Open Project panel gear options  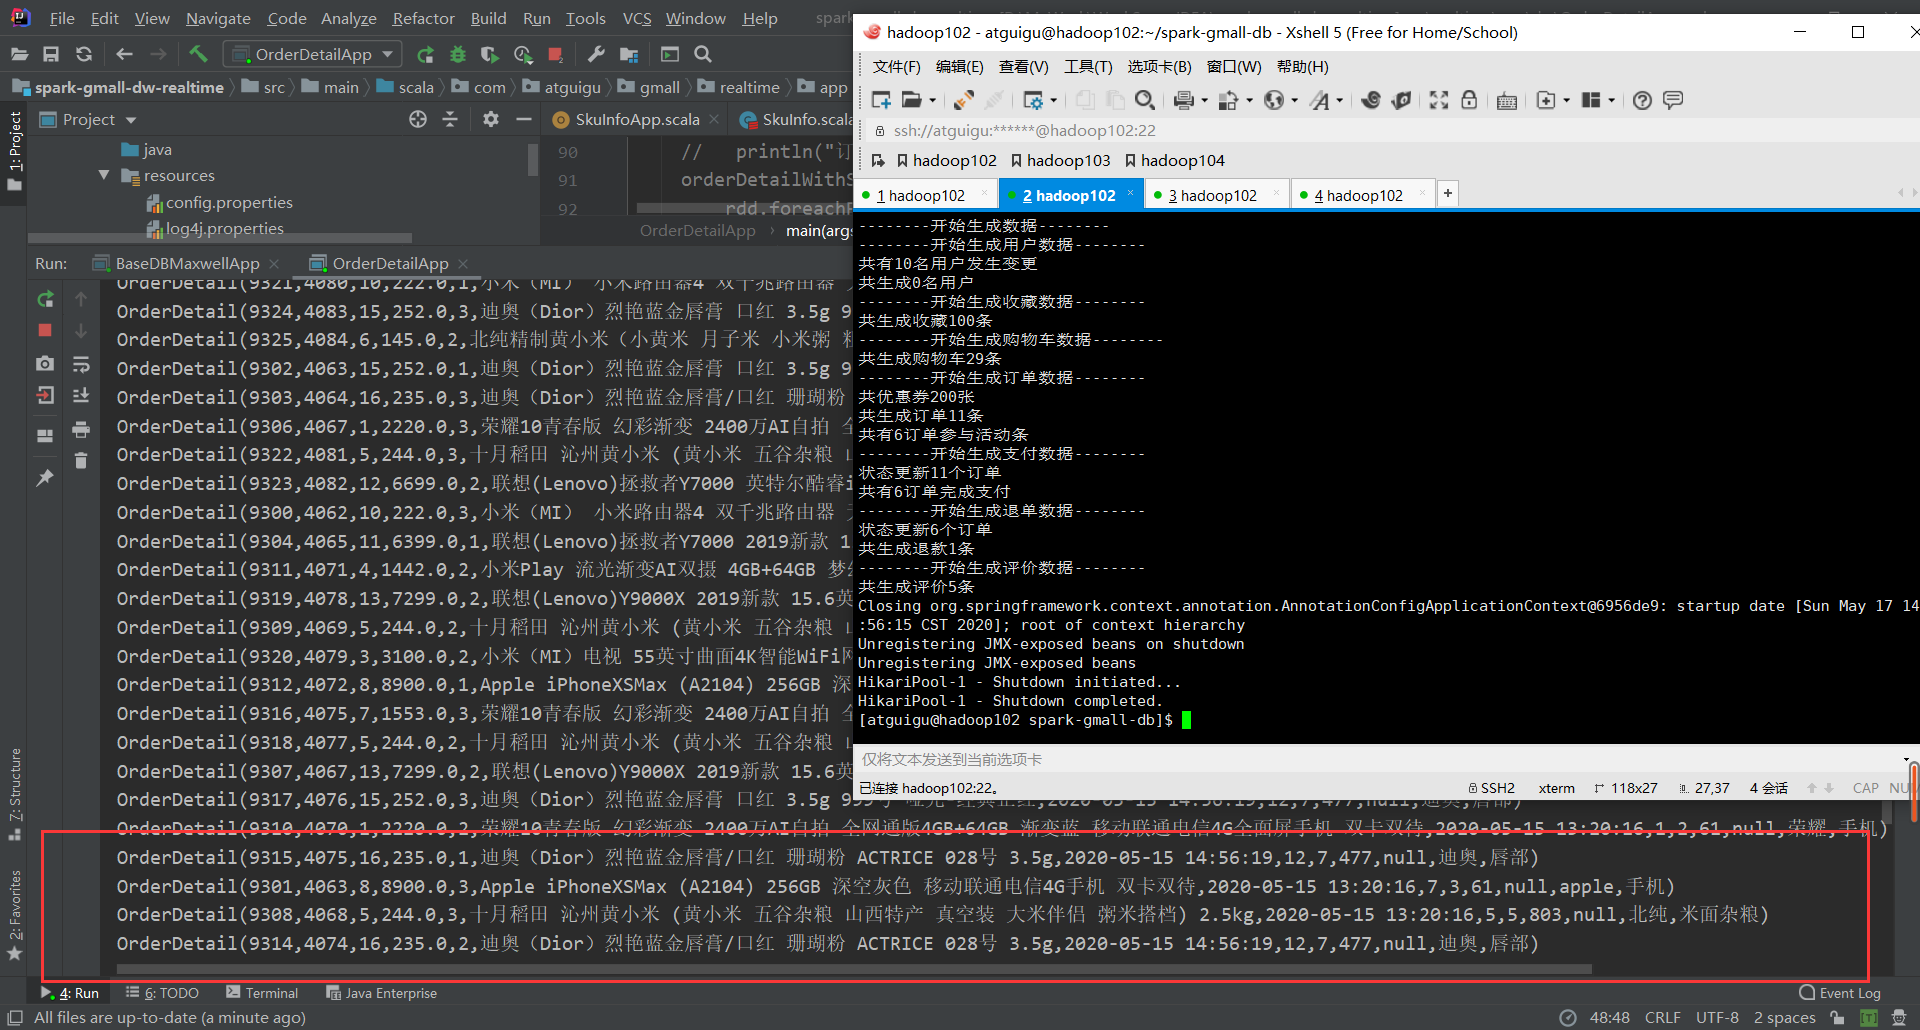(490, 119)
